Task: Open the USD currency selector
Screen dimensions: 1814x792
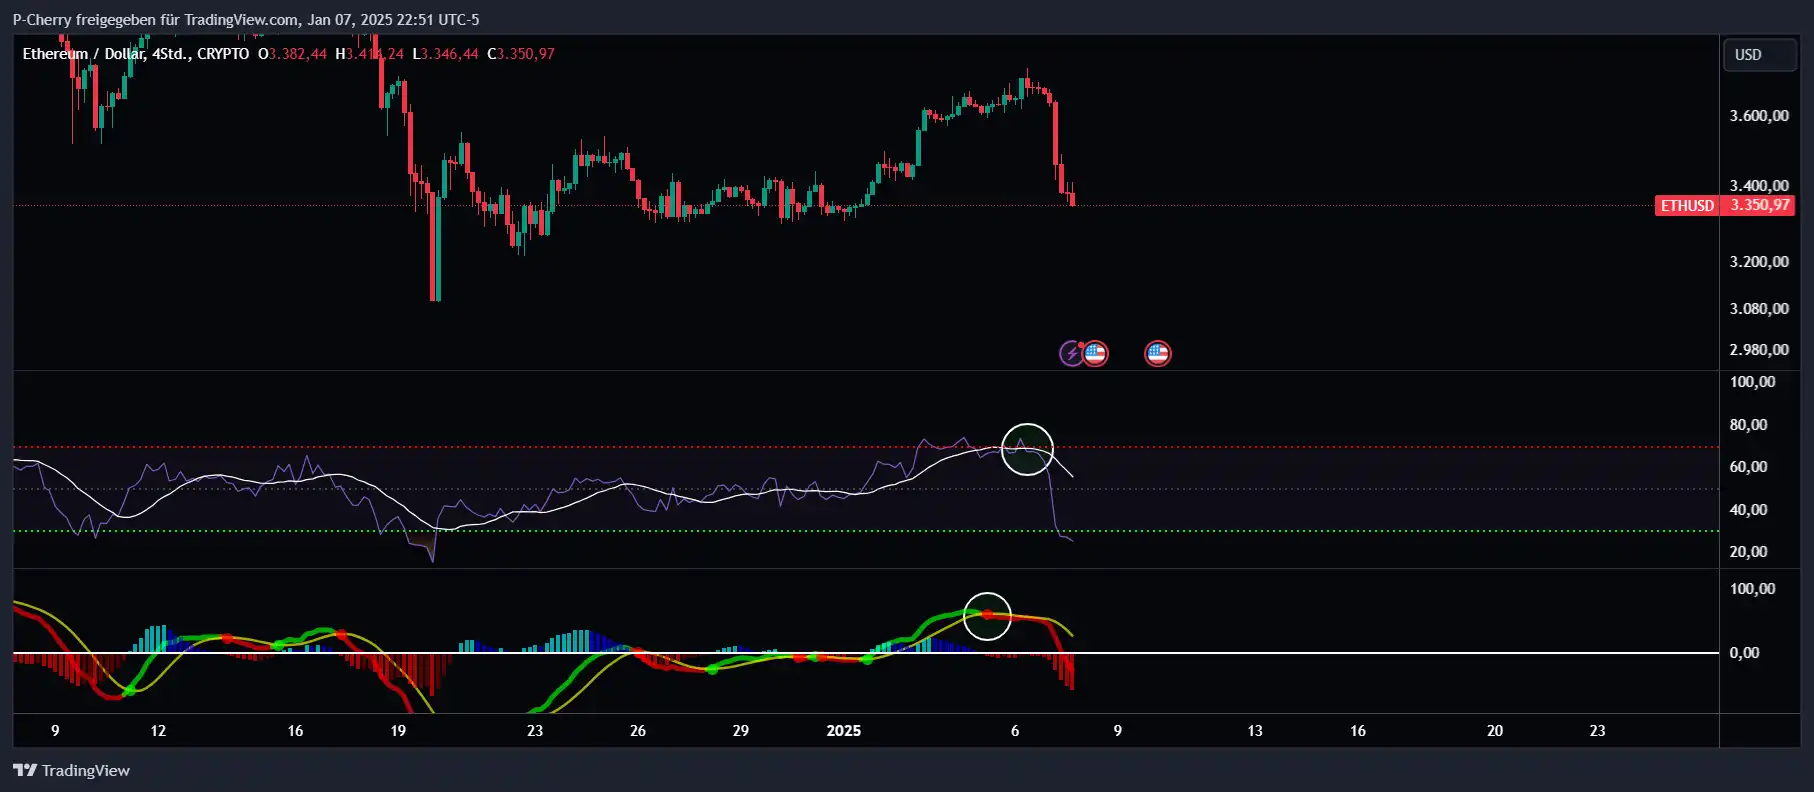Action: pos(1759,55)
